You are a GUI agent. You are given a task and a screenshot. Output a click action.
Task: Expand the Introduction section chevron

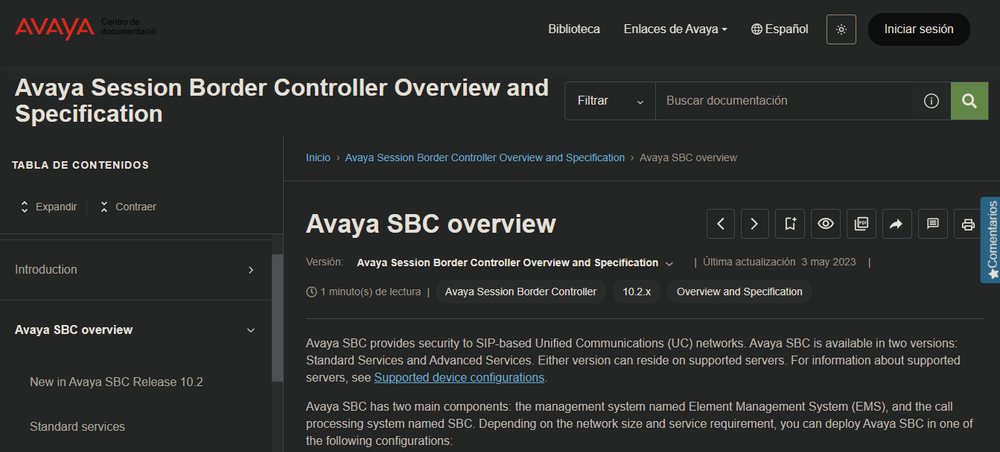point(251,270)
